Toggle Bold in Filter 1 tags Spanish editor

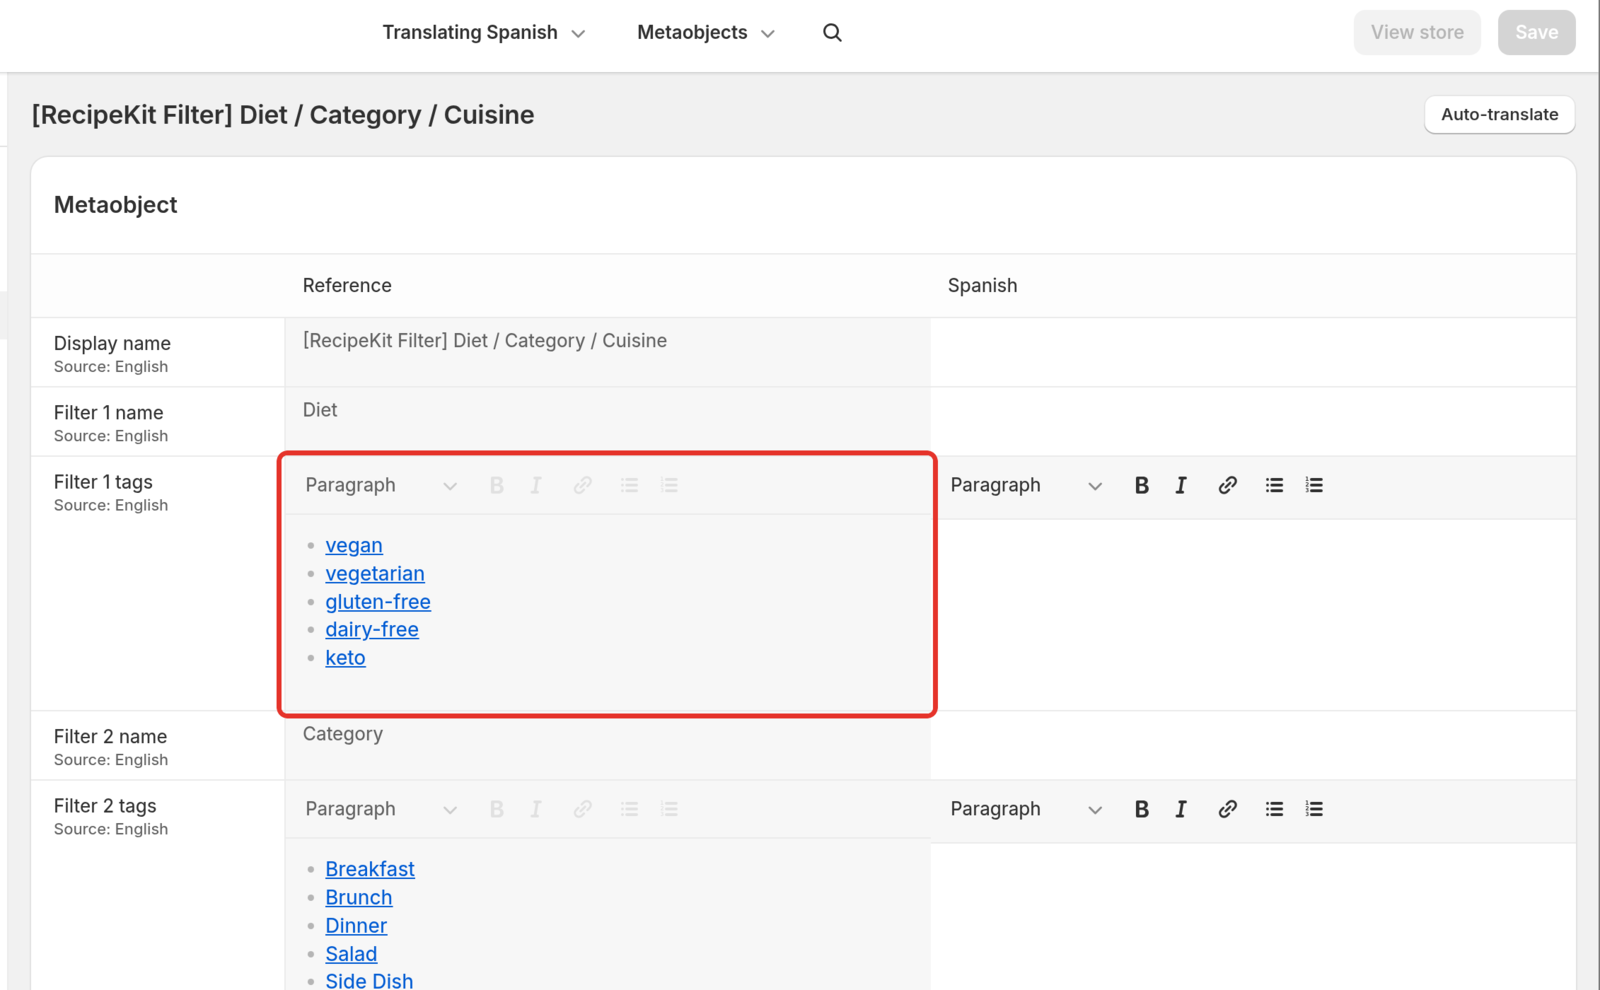tap(1141, 485)
